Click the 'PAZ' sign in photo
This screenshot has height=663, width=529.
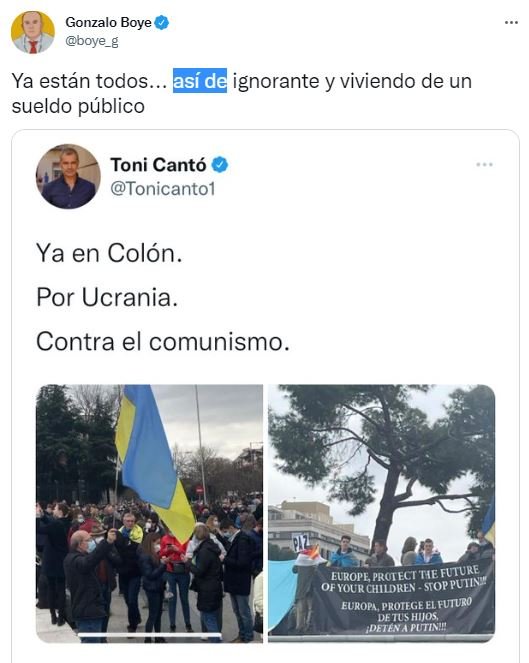(x=301, y=542)
